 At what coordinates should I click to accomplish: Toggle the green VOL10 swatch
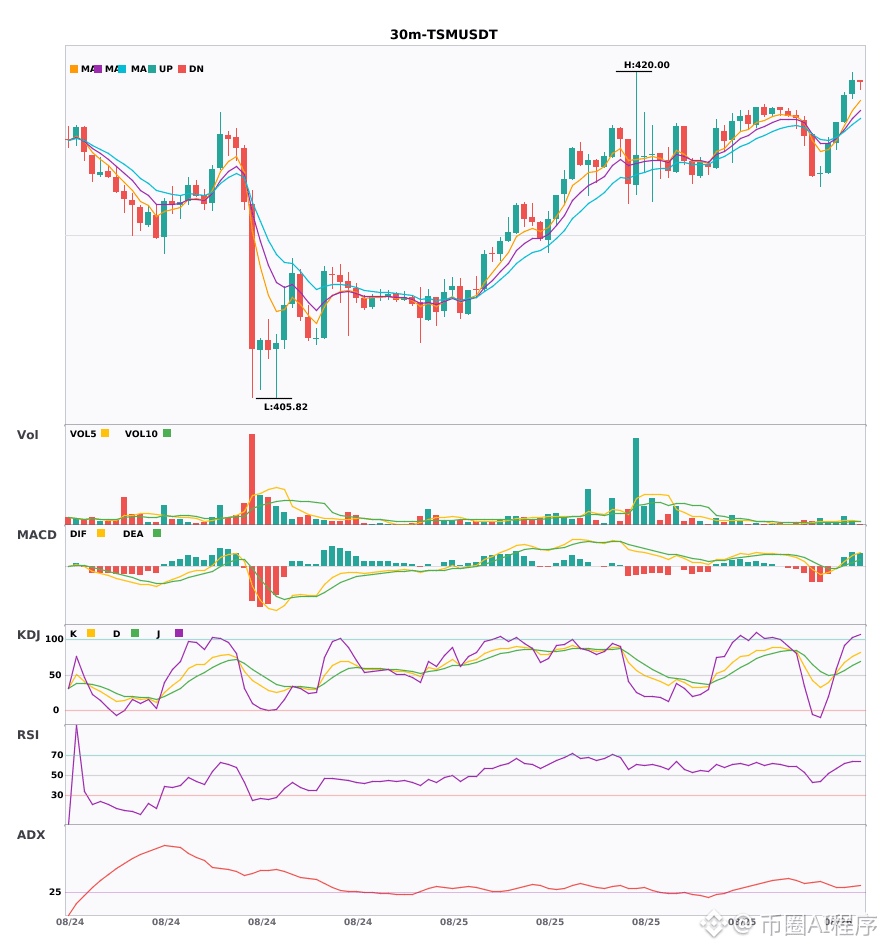(x=167, y=433)
